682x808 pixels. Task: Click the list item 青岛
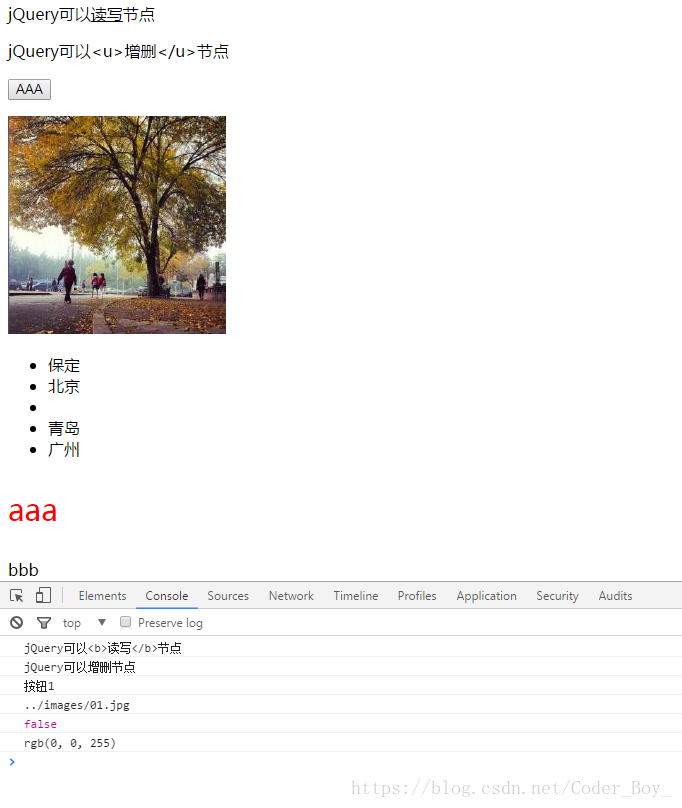[64, 429]
